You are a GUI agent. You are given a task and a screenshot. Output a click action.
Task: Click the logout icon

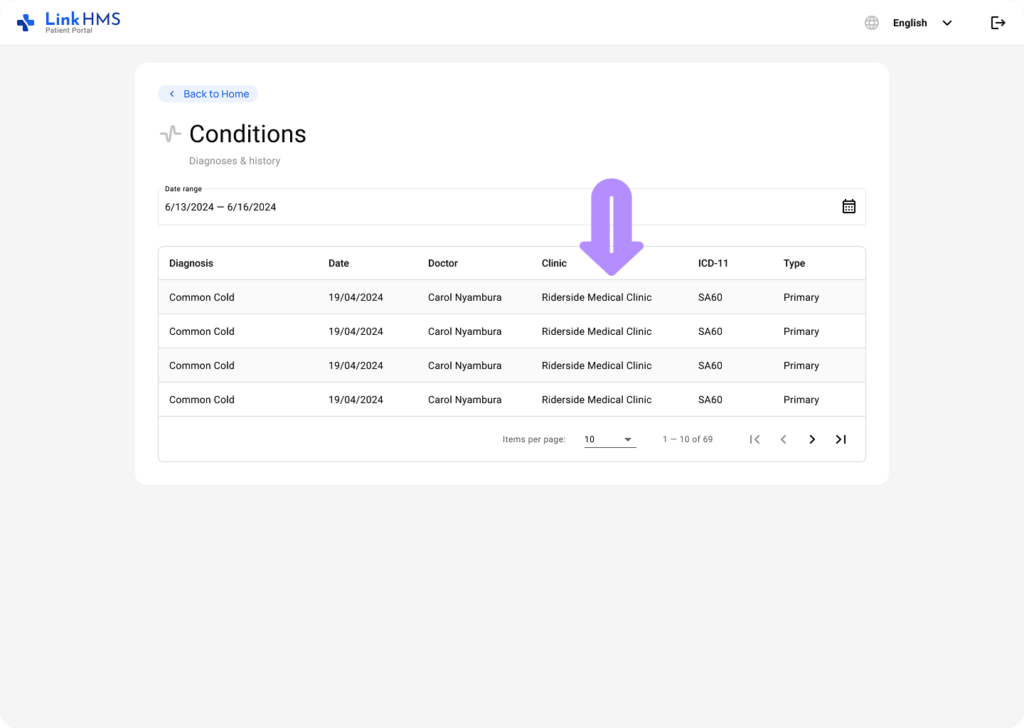tap(997, 23)
